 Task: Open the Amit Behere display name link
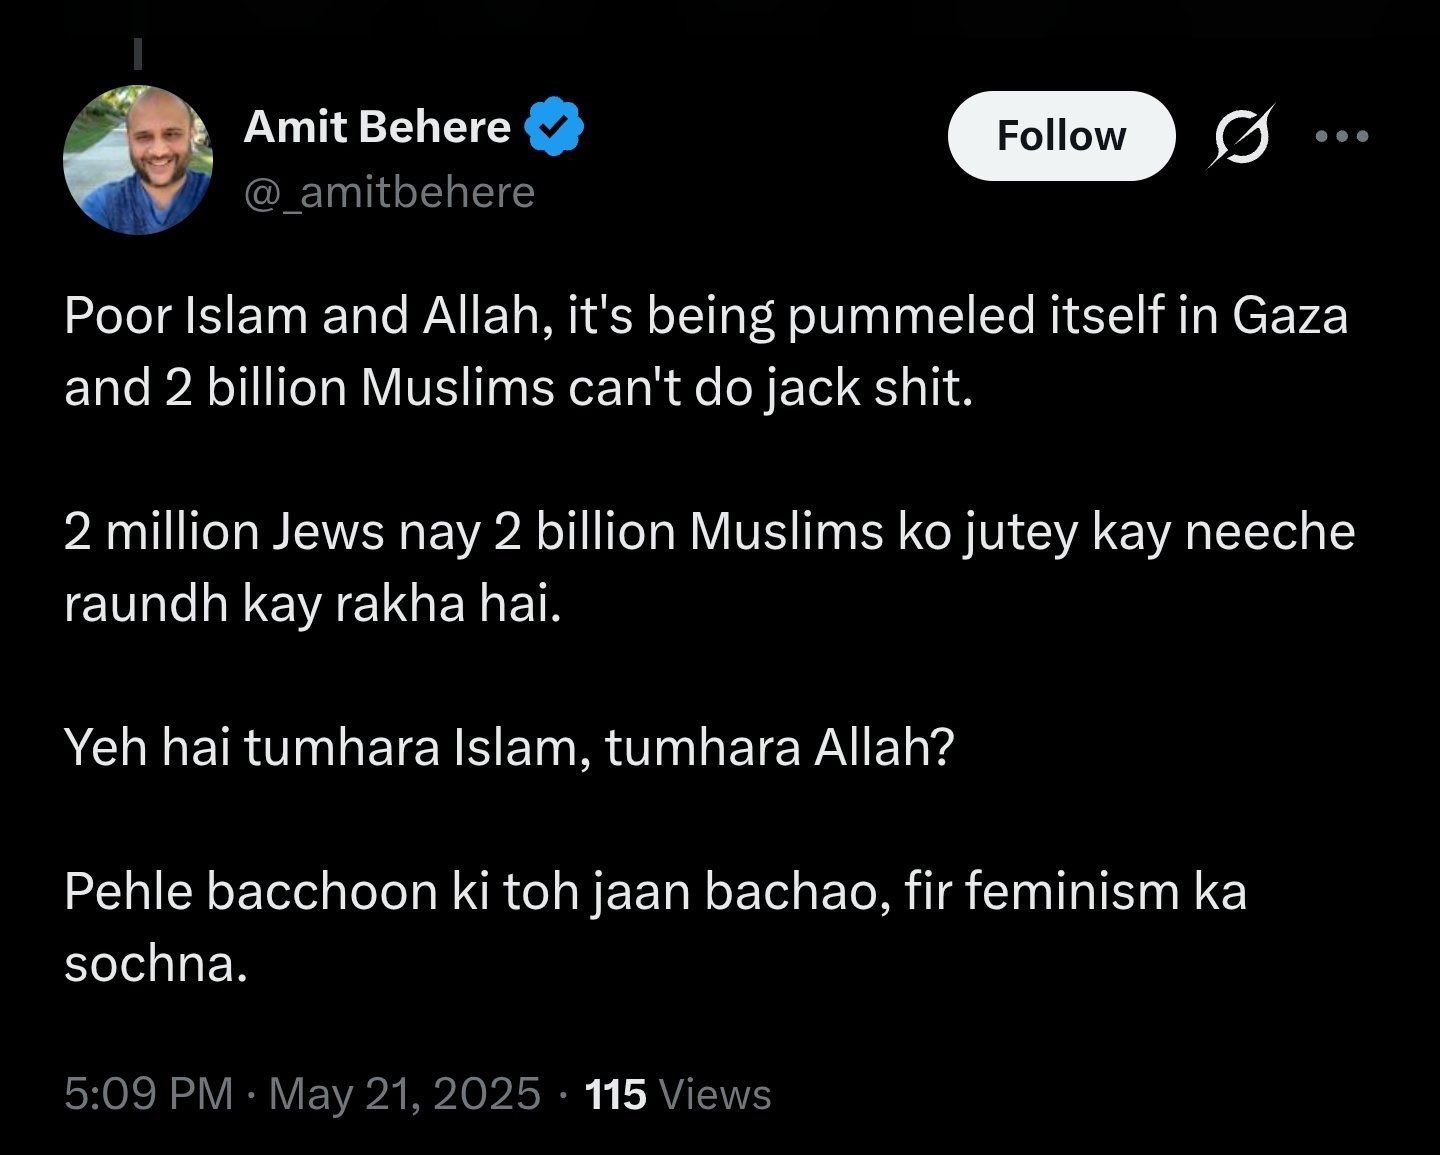tap(377, 127)
